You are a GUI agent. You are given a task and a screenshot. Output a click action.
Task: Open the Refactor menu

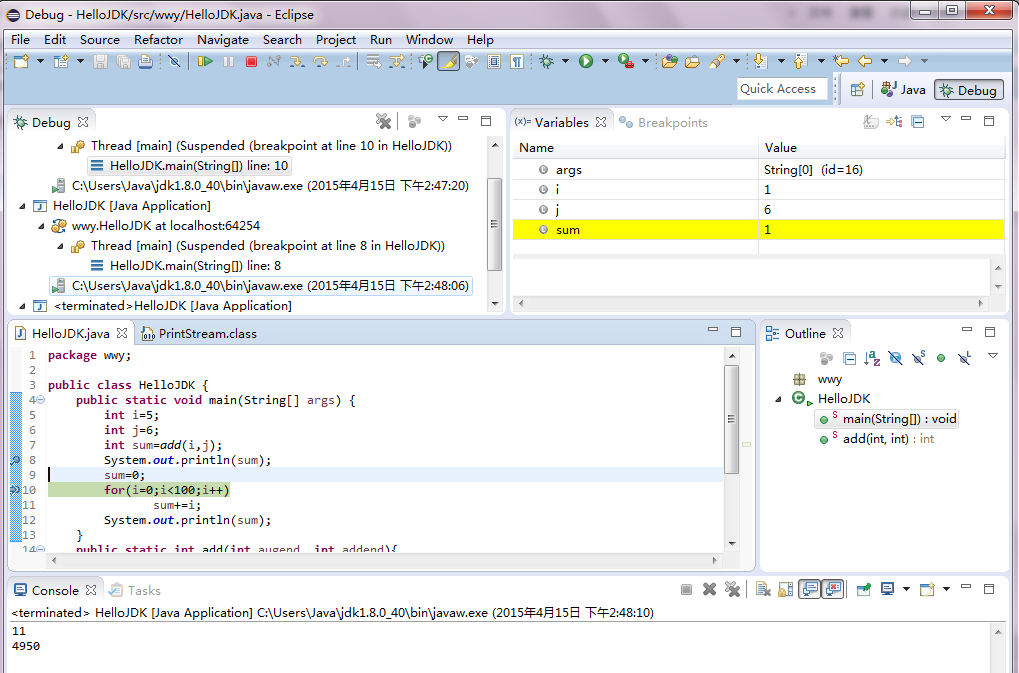coord(158,40)
